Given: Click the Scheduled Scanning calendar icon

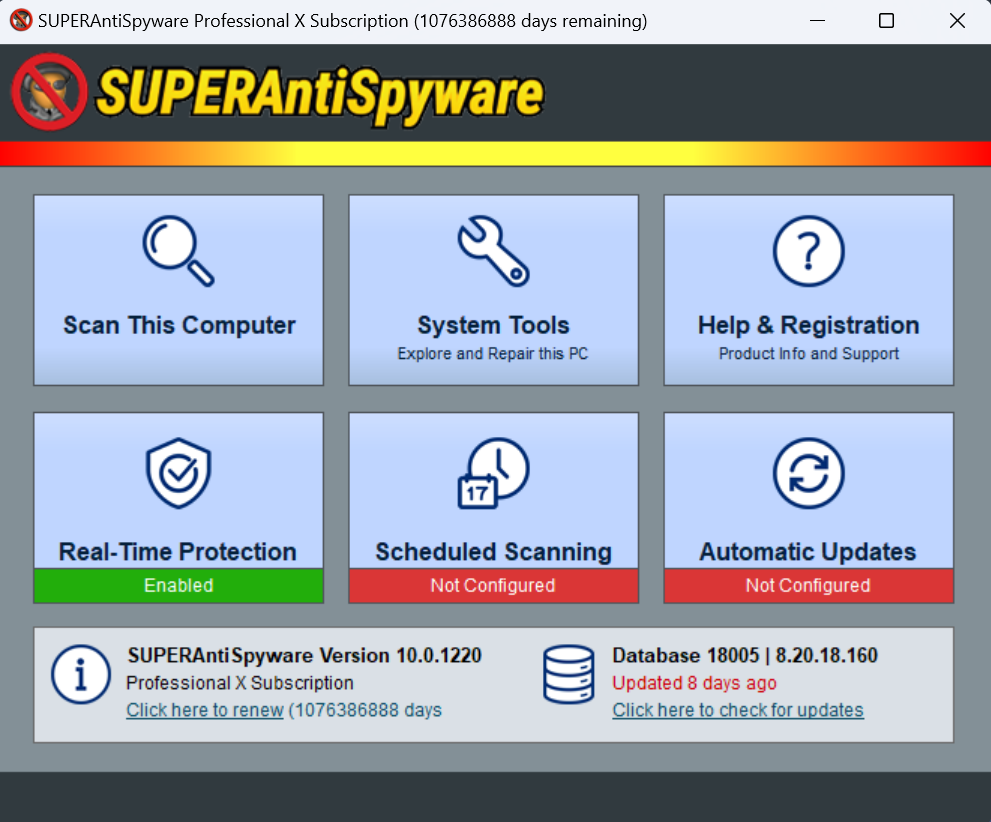Looking at the screenshot, I should pyautogui.click(x=493, y=472).
